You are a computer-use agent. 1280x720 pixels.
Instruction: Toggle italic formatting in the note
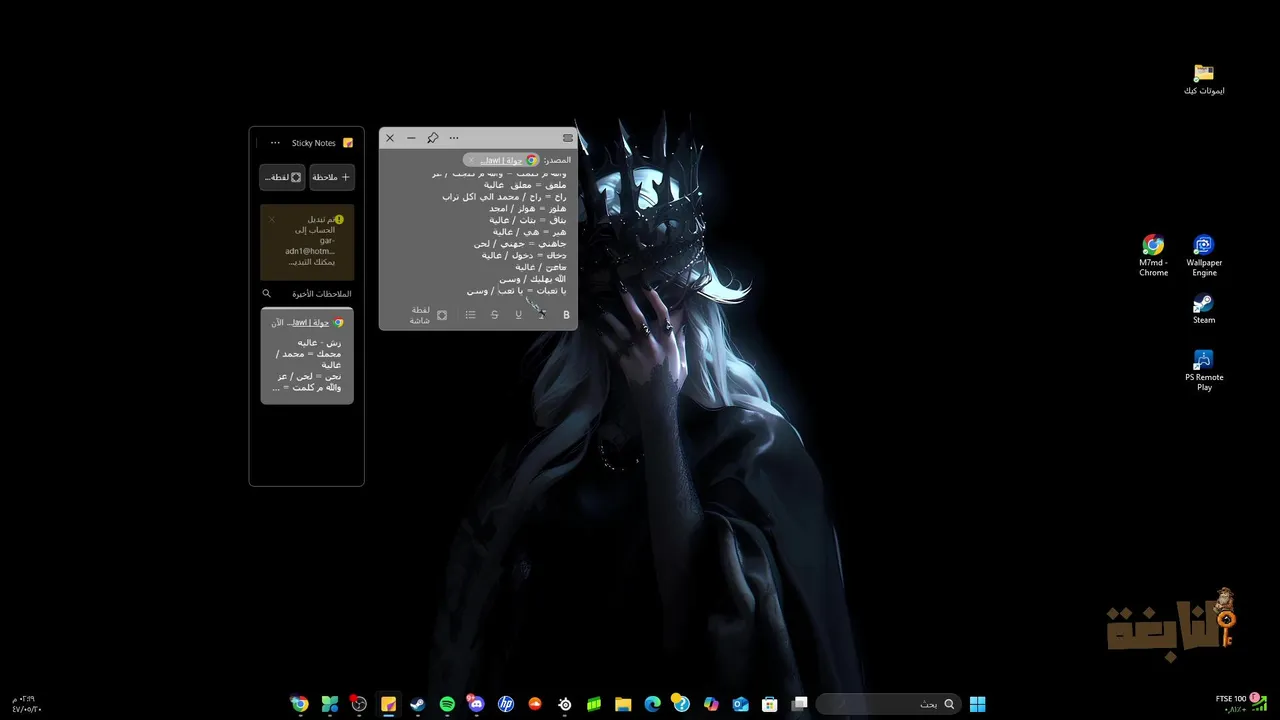542,315
